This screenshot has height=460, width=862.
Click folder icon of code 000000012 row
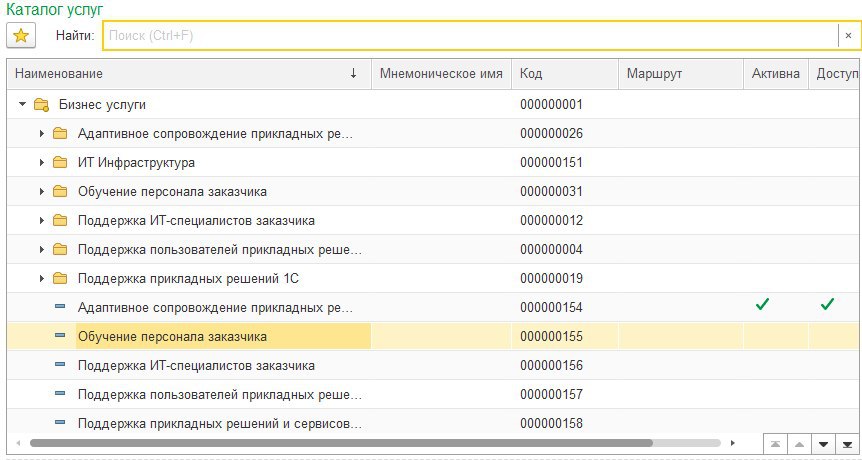pyautogui.click(x=60, y=220)
